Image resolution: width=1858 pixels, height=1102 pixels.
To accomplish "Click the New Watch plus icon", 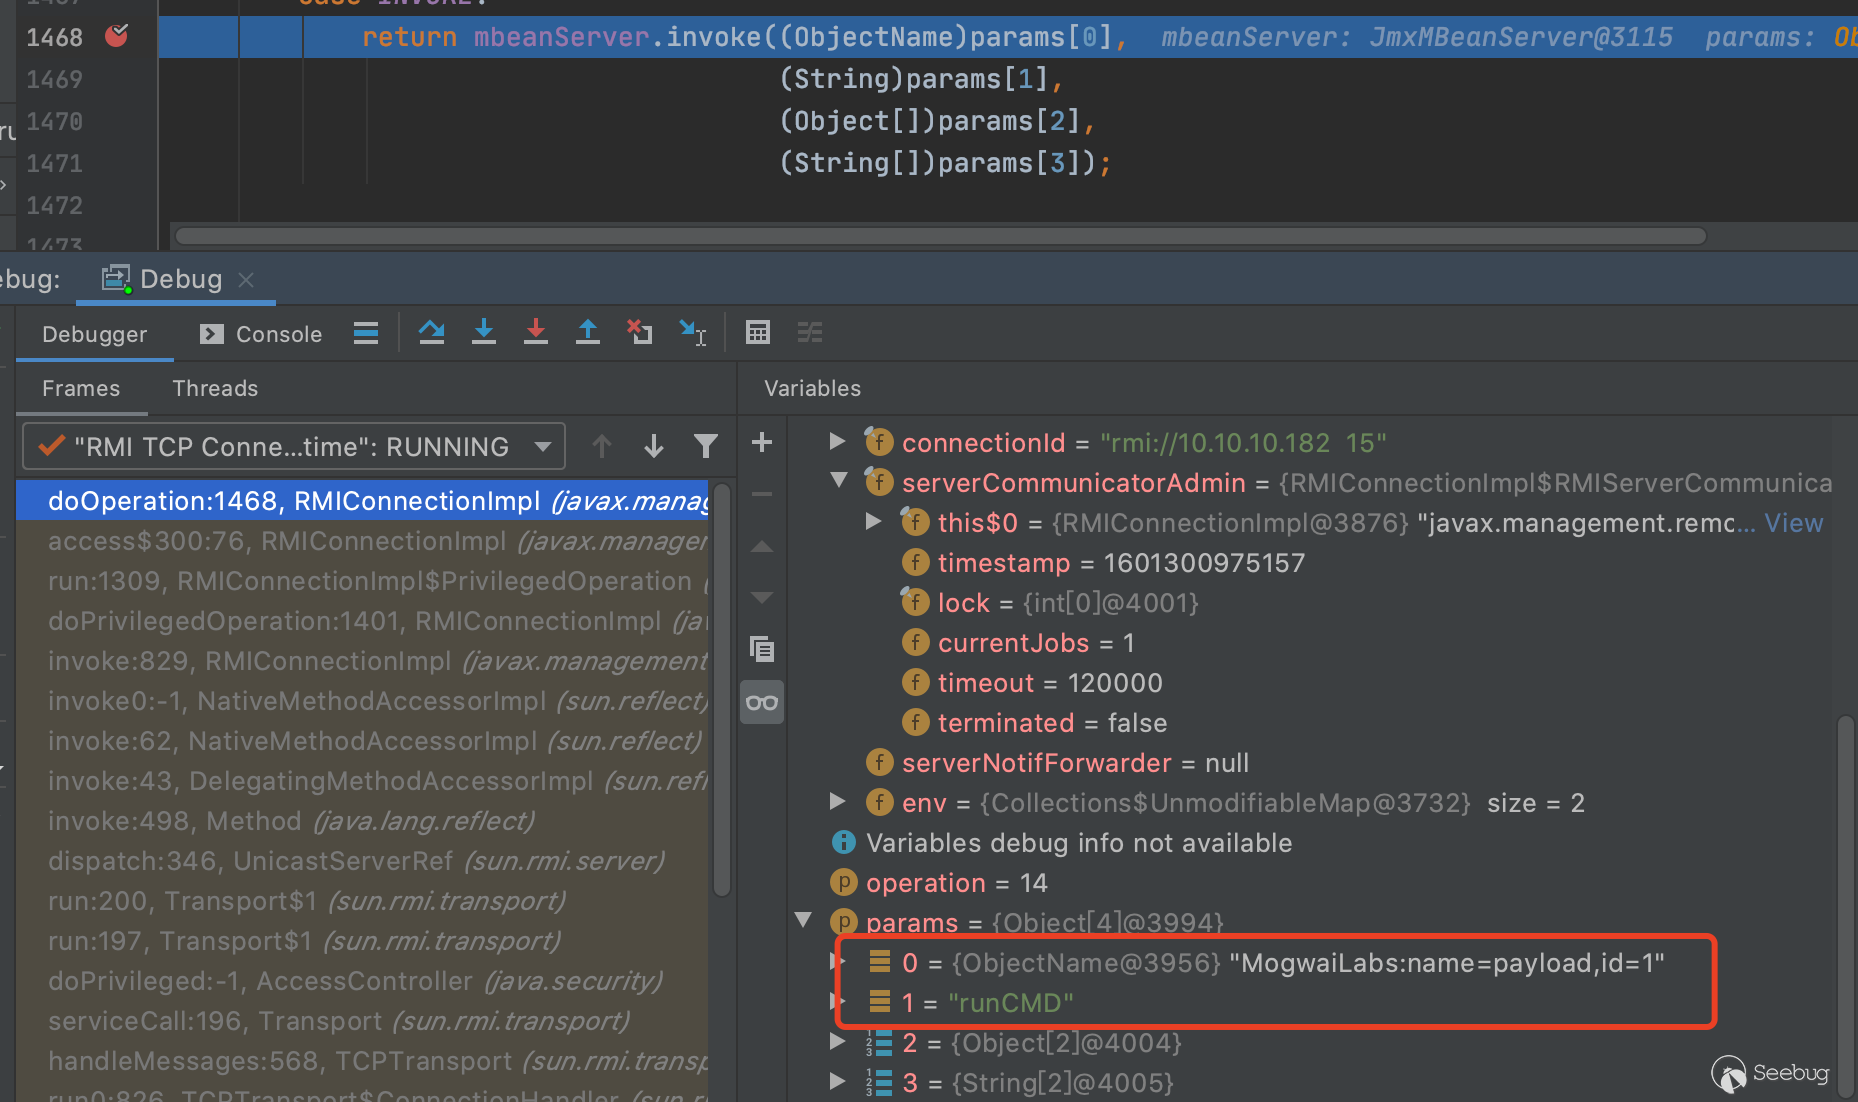I will click(x=762, y=443).
